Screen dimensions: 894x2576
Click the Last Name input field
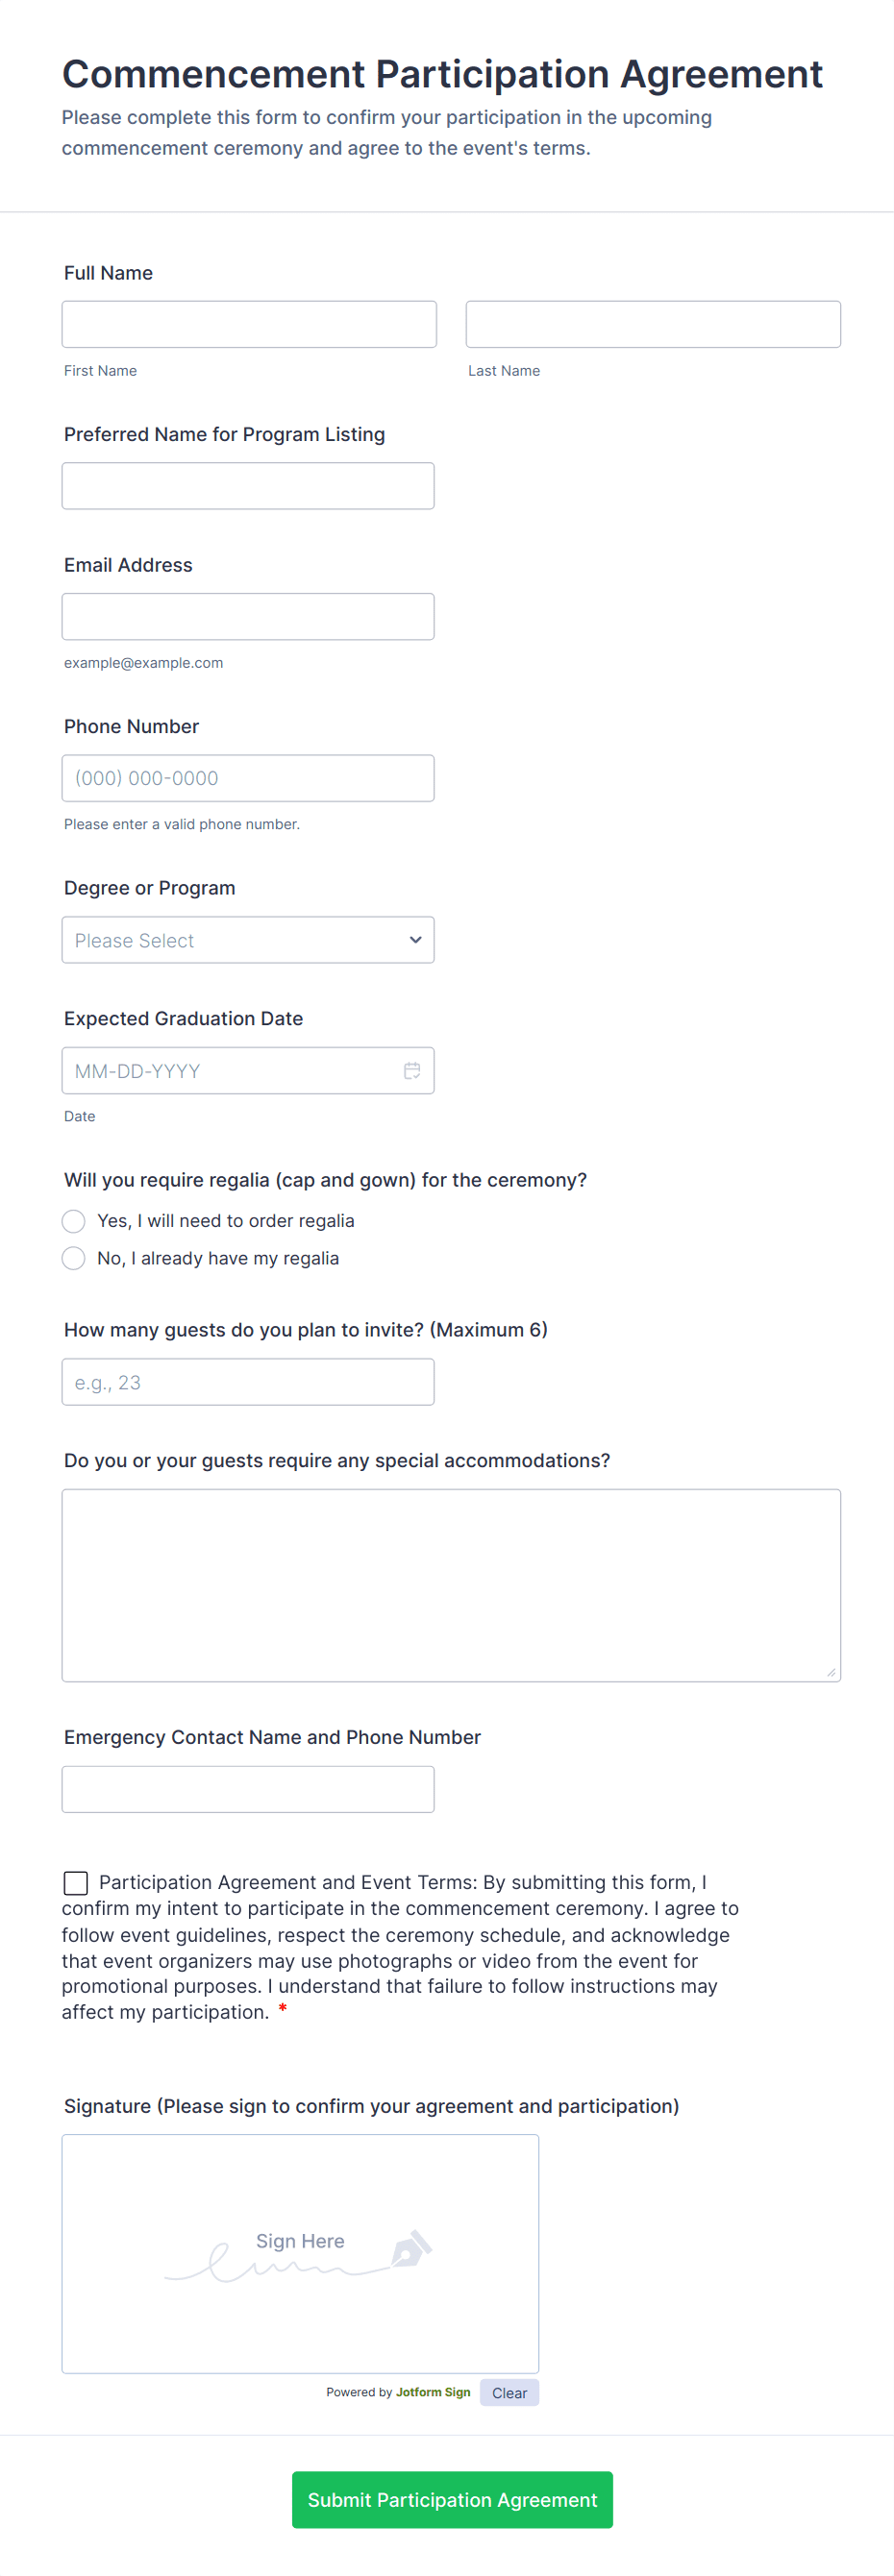(653, 323)
